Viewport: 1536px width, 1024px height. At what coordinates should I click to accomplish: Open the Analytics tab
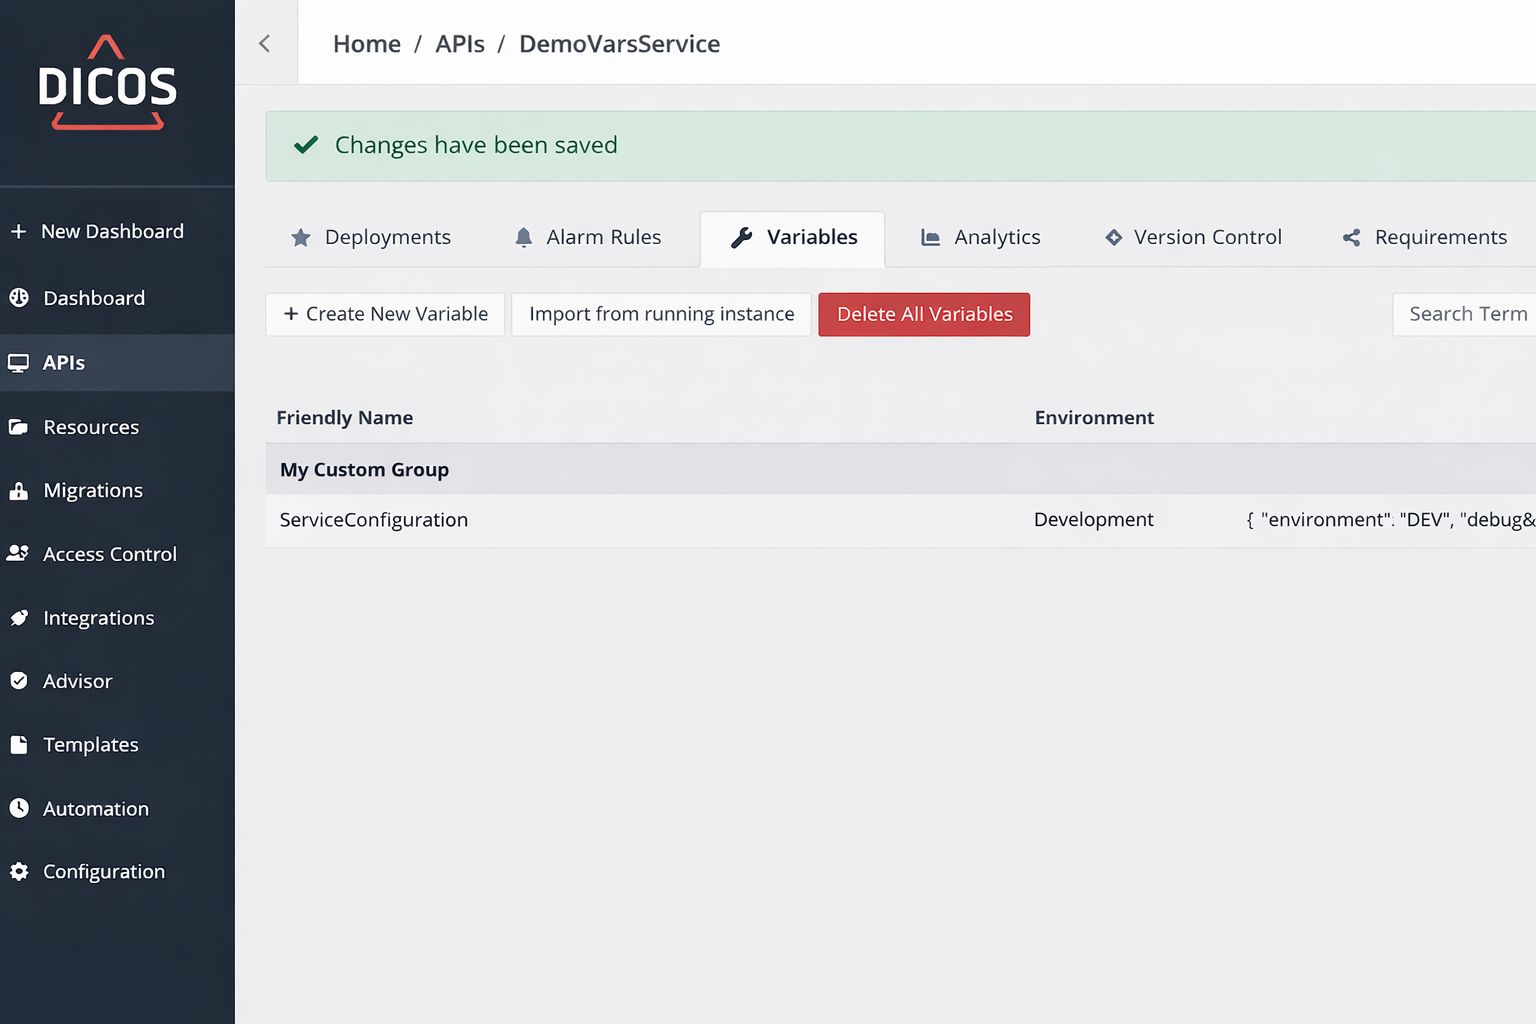(x=980, y=238)
